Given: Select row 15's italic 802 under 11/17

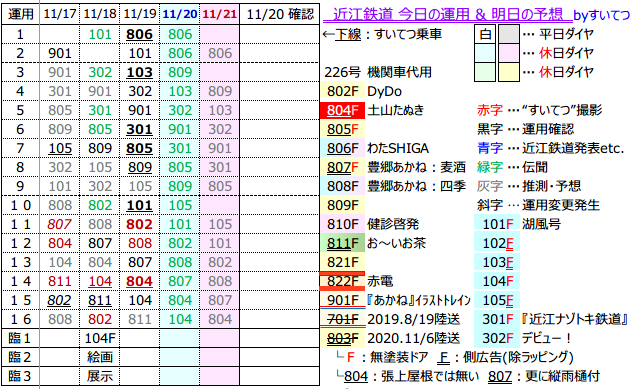Looking at the screenshot, I should [x=59, y=300].
